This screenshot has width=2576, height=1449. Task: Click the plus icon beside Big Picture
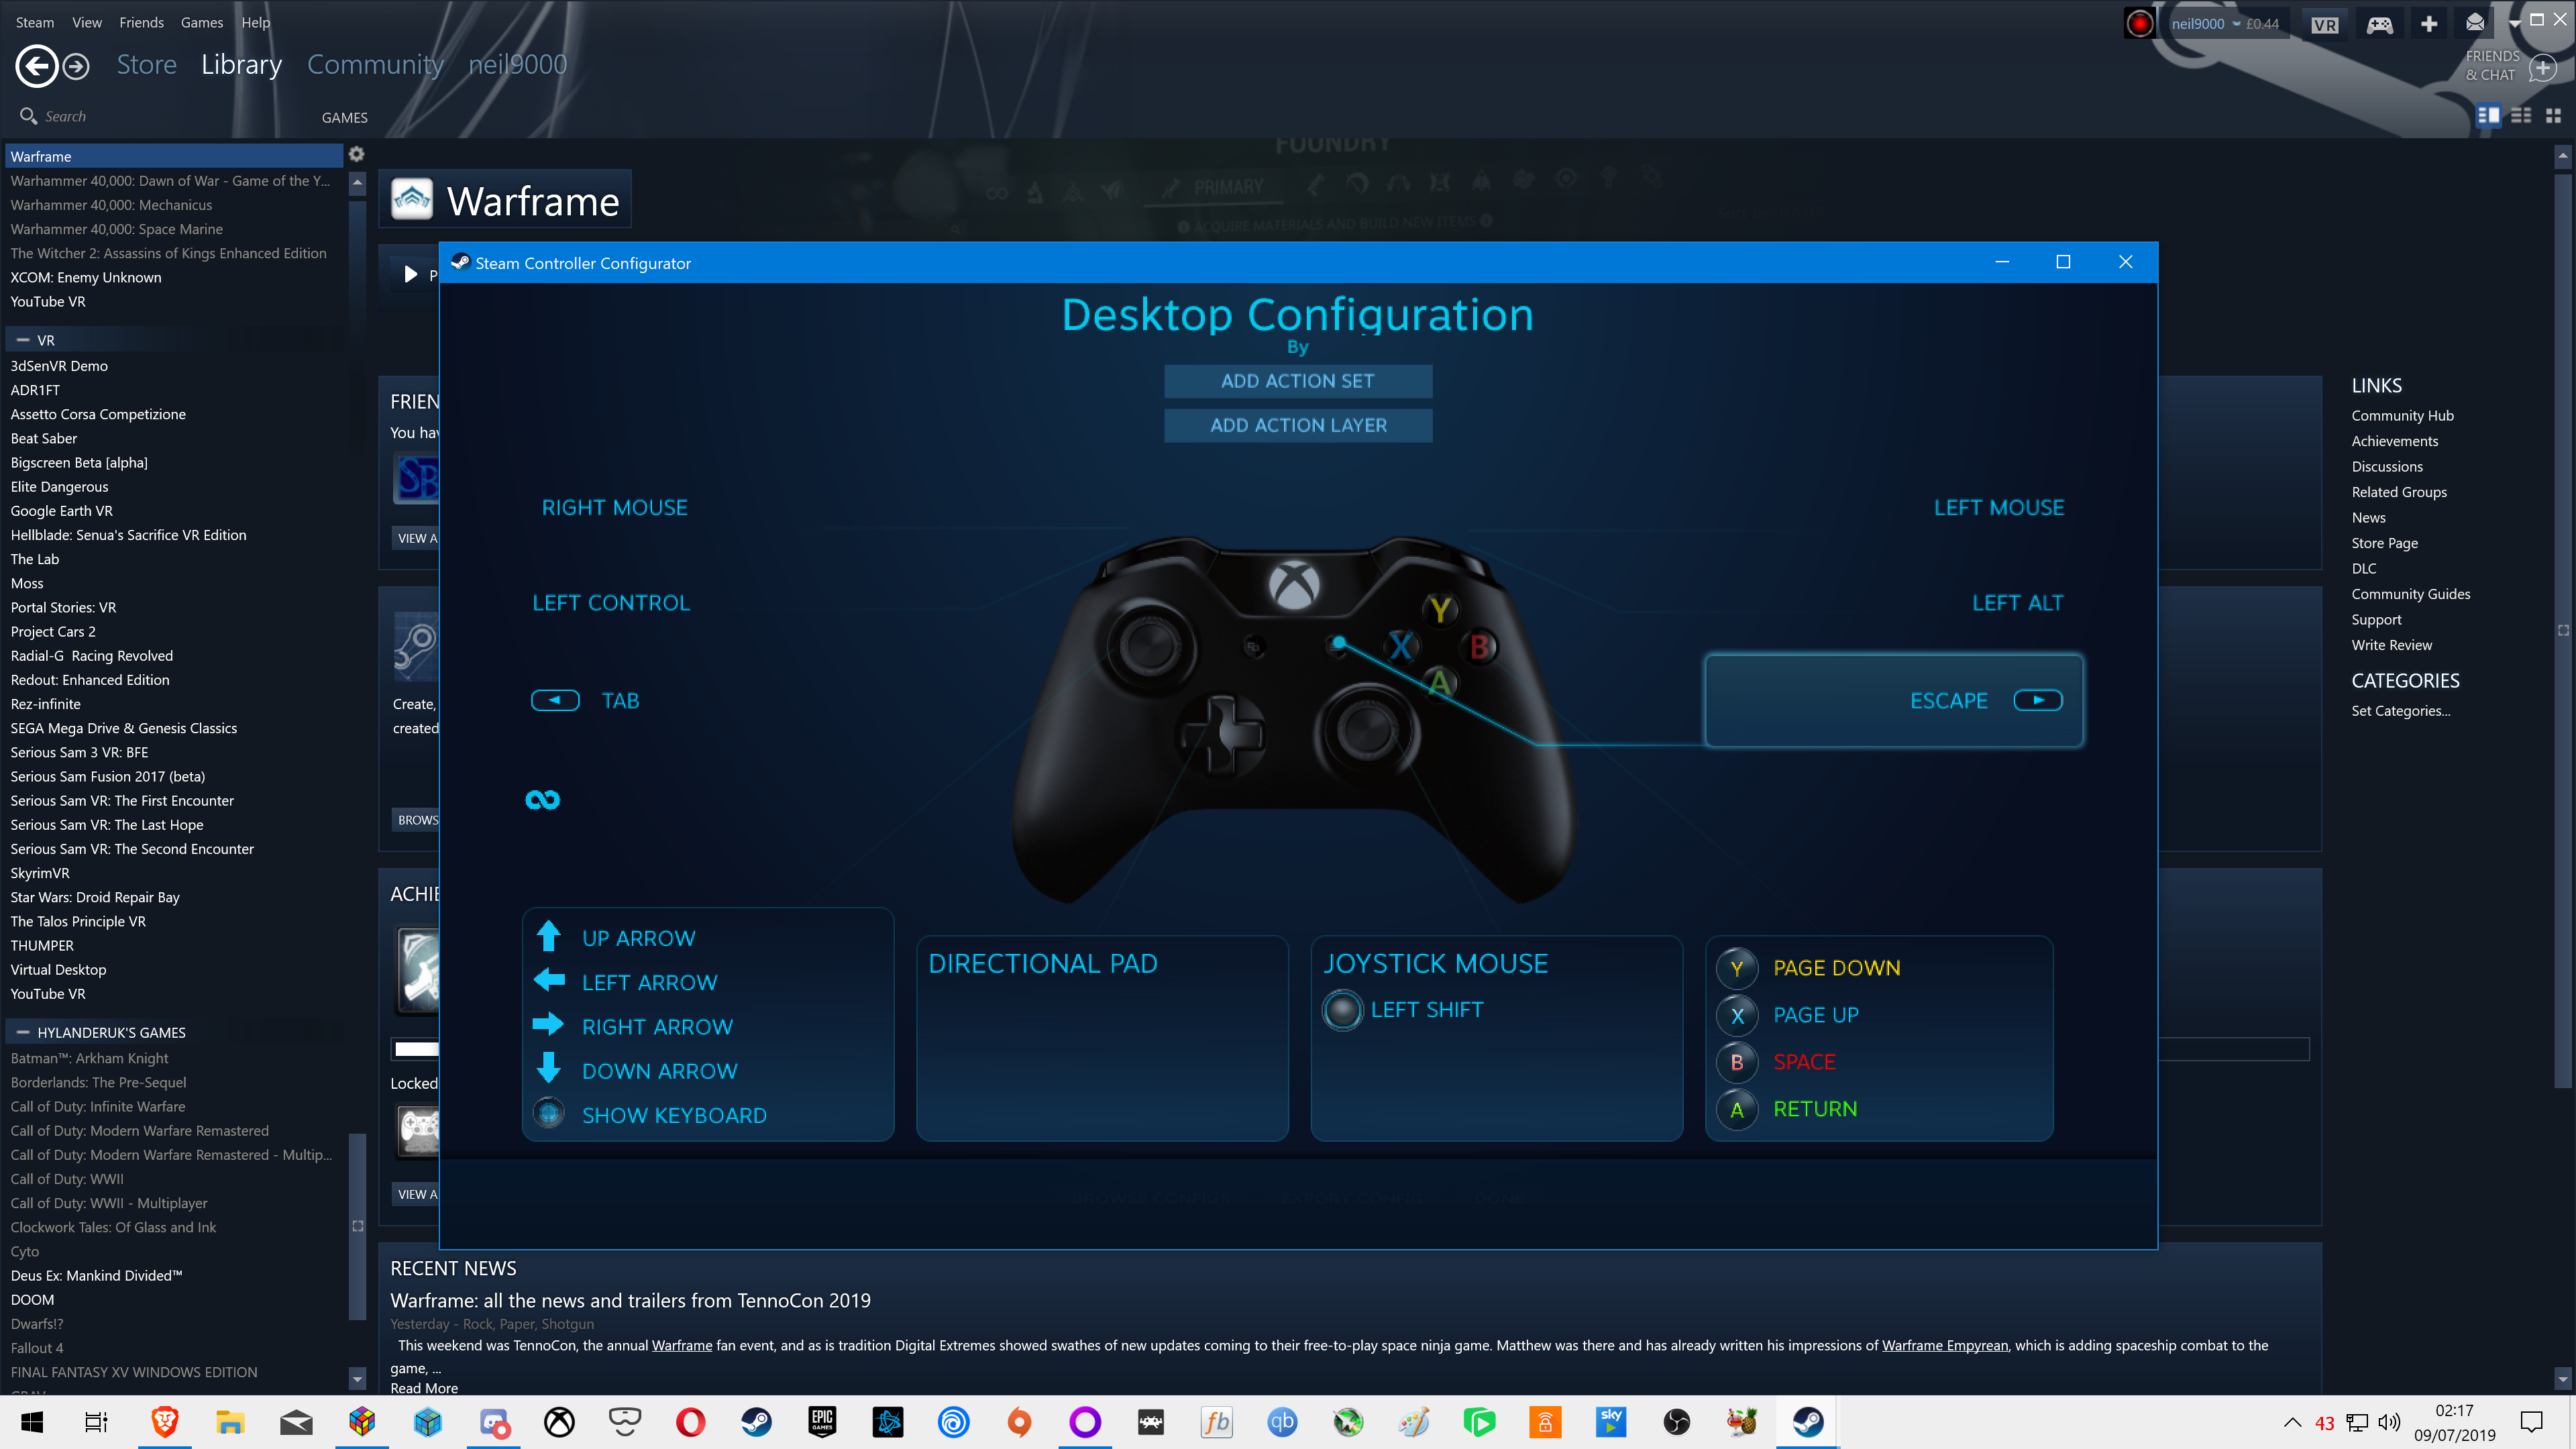2429,24
